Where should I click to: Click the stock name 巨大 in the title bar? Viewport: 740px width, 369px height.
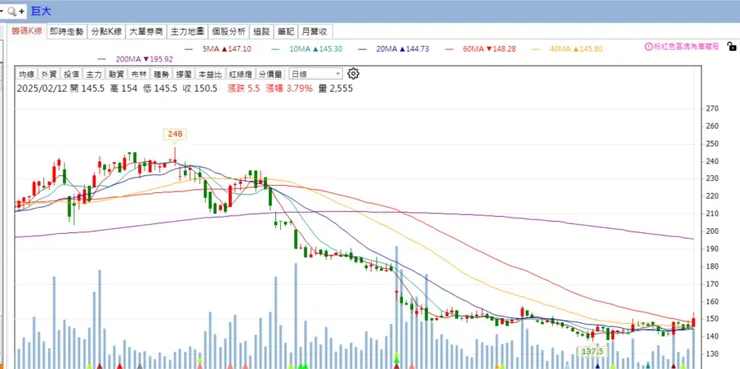tap(41, 11)
